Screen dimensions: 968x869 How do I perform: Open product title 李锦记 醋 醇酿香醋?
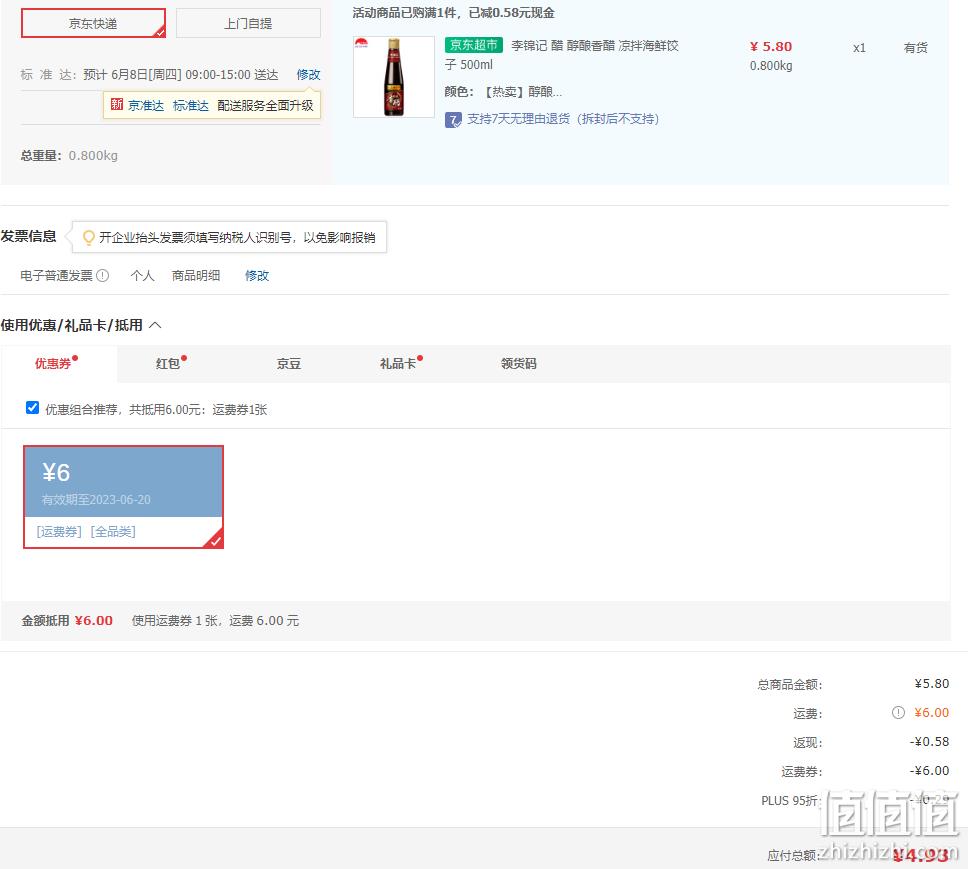pyautogui.click(x=562, y=54)
